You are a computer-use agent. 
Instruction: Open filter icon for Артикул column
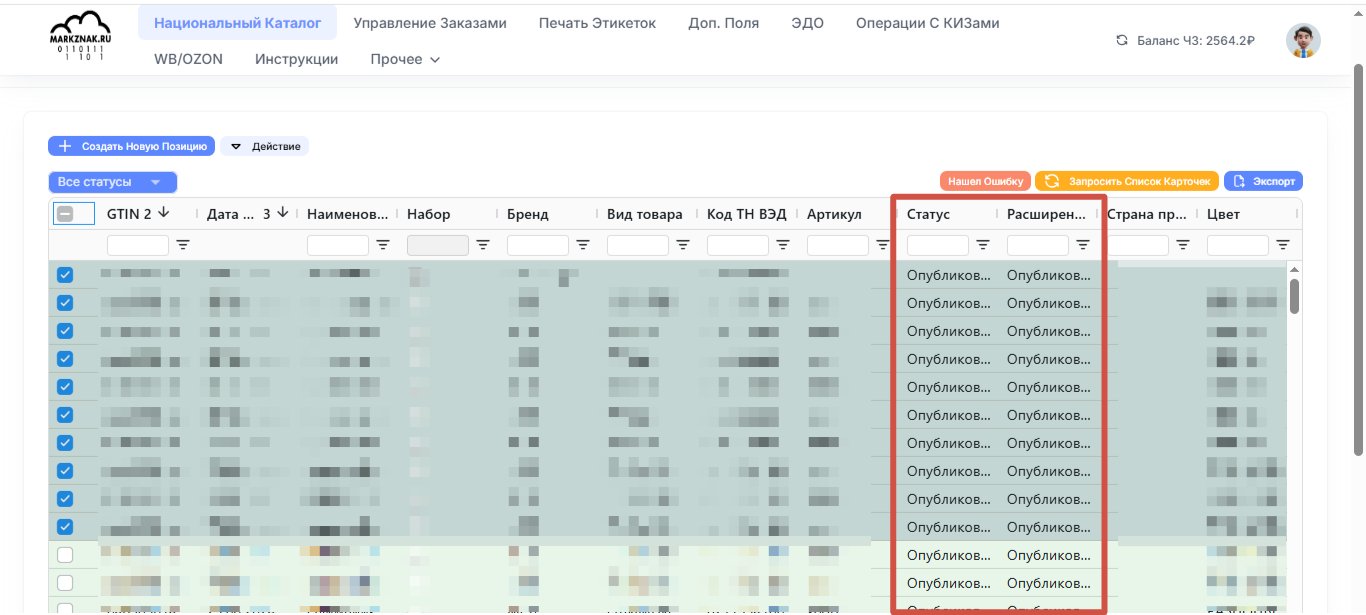pyautogui.click(x=883, y=244)
